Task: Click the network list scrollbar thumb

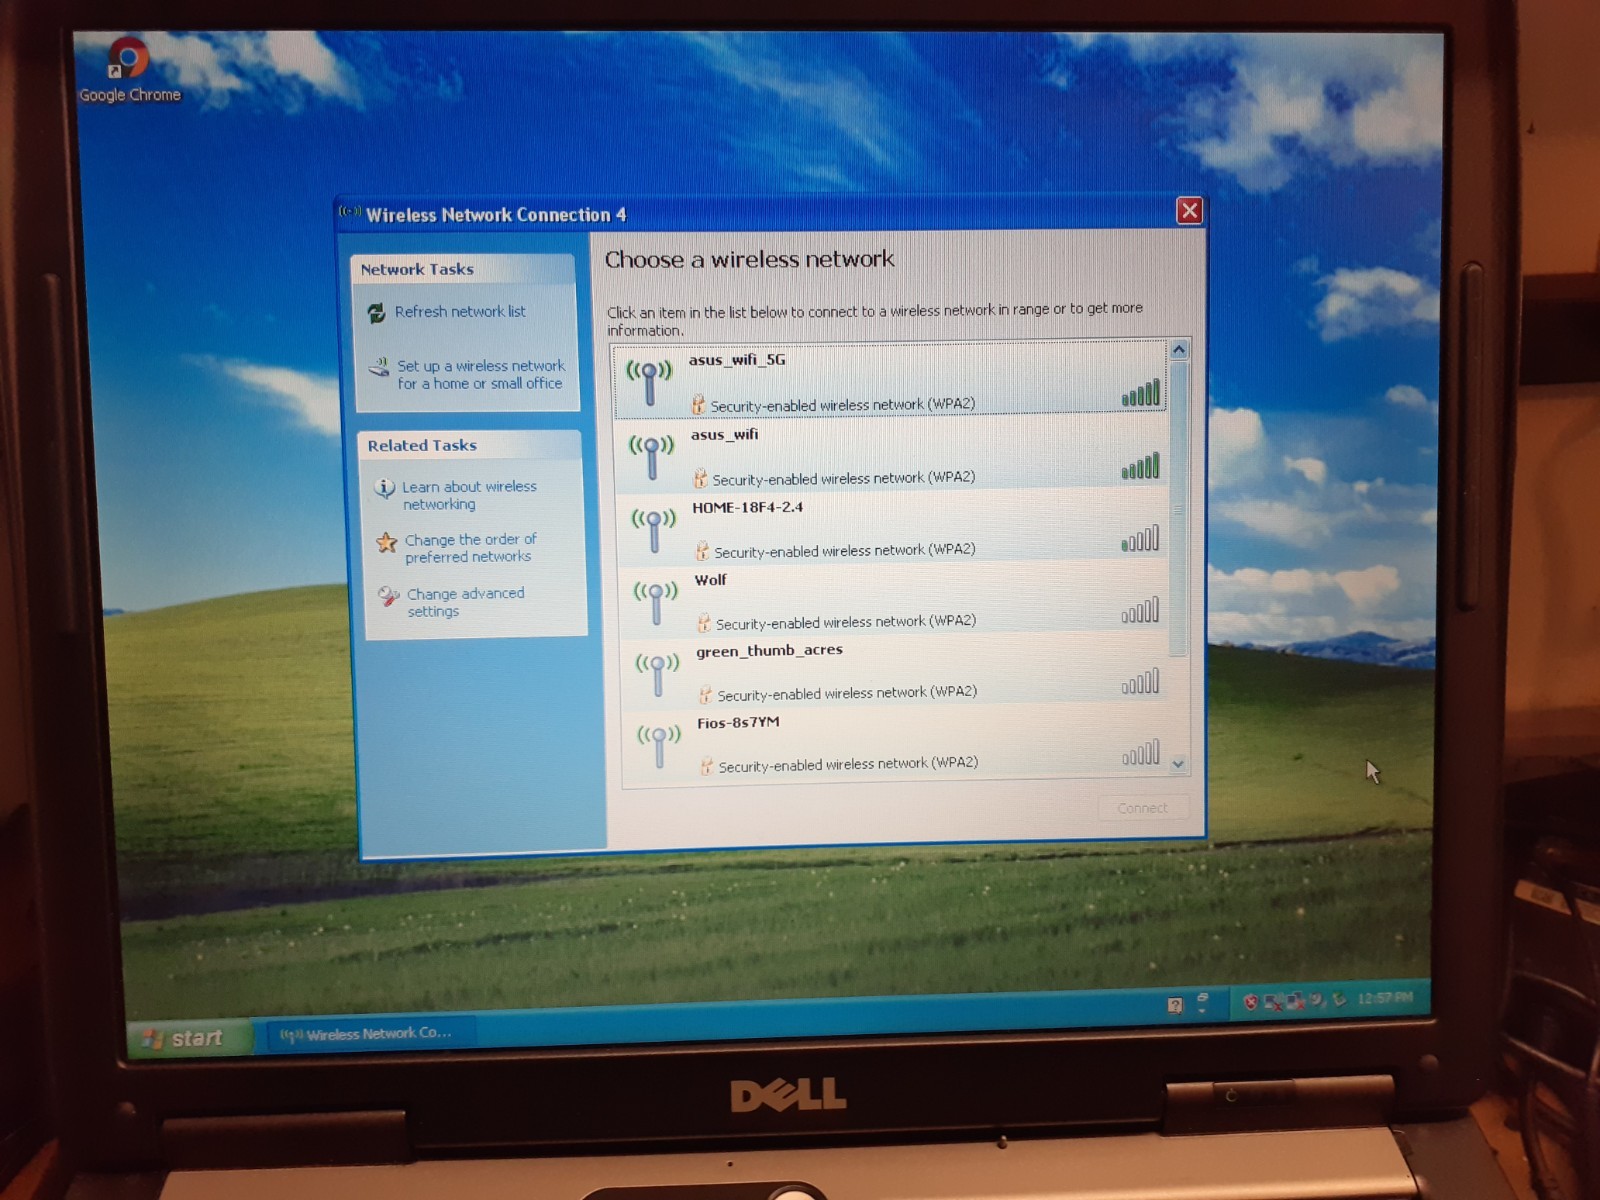Action: tap(1178, 508)
